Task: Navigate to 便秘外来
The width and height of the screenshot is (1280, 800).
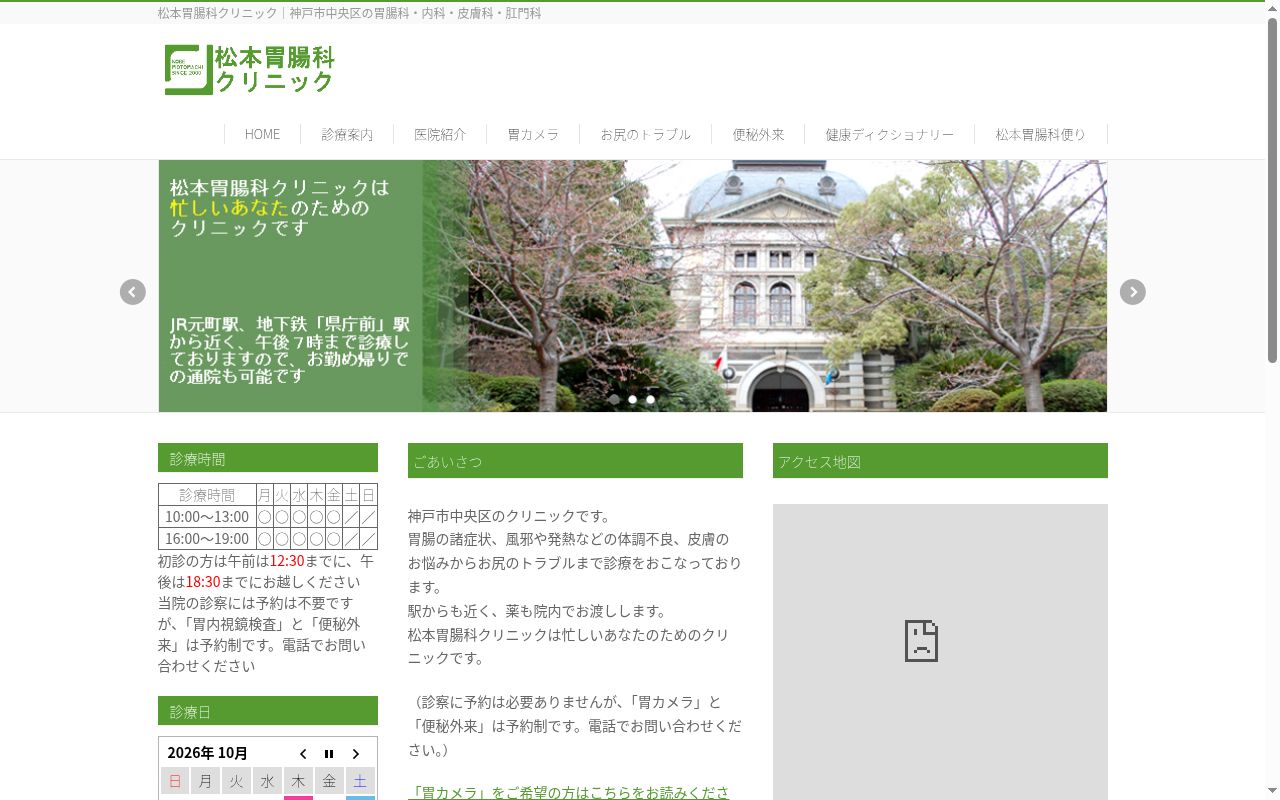Action: [758, 134]
